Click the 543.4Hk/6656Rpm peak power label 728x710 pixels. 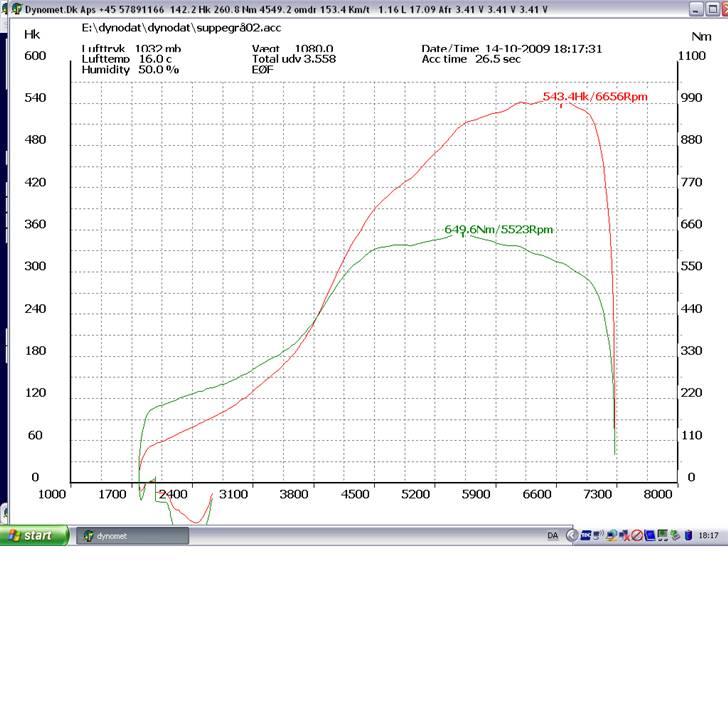(x=595, y=97)
